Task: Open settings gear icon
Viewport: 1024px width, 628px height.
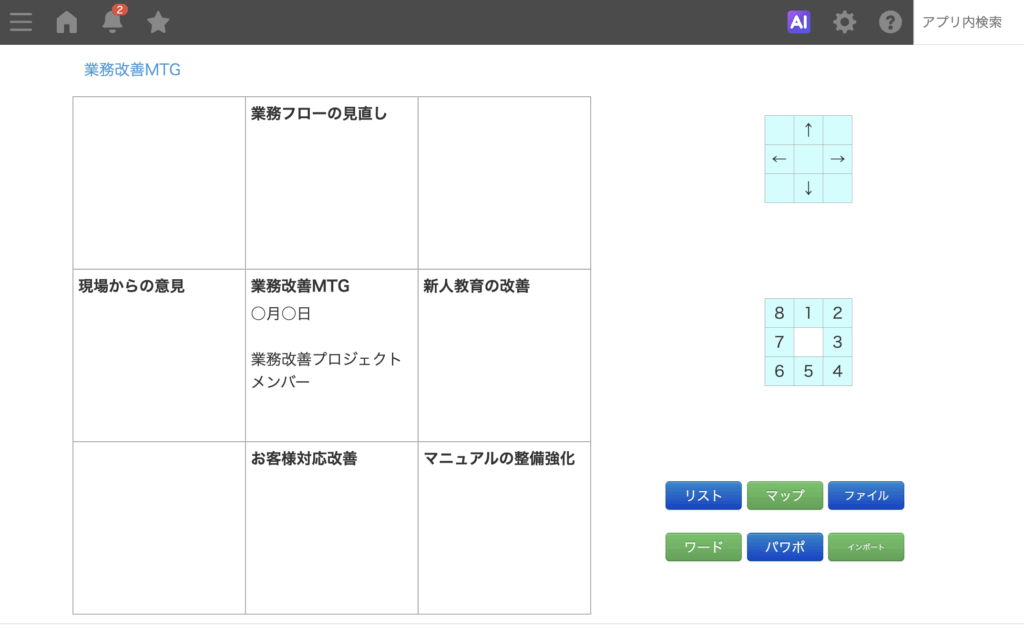Action: 845,22
